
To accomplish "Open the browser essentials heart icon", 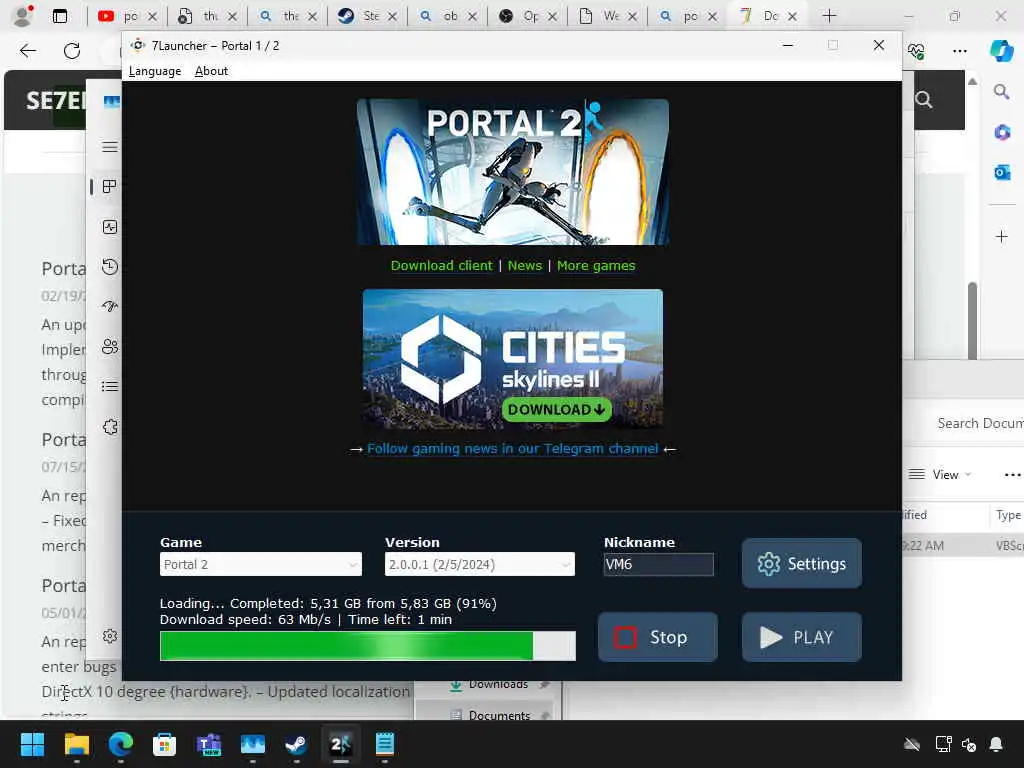I will click(916, 51).
